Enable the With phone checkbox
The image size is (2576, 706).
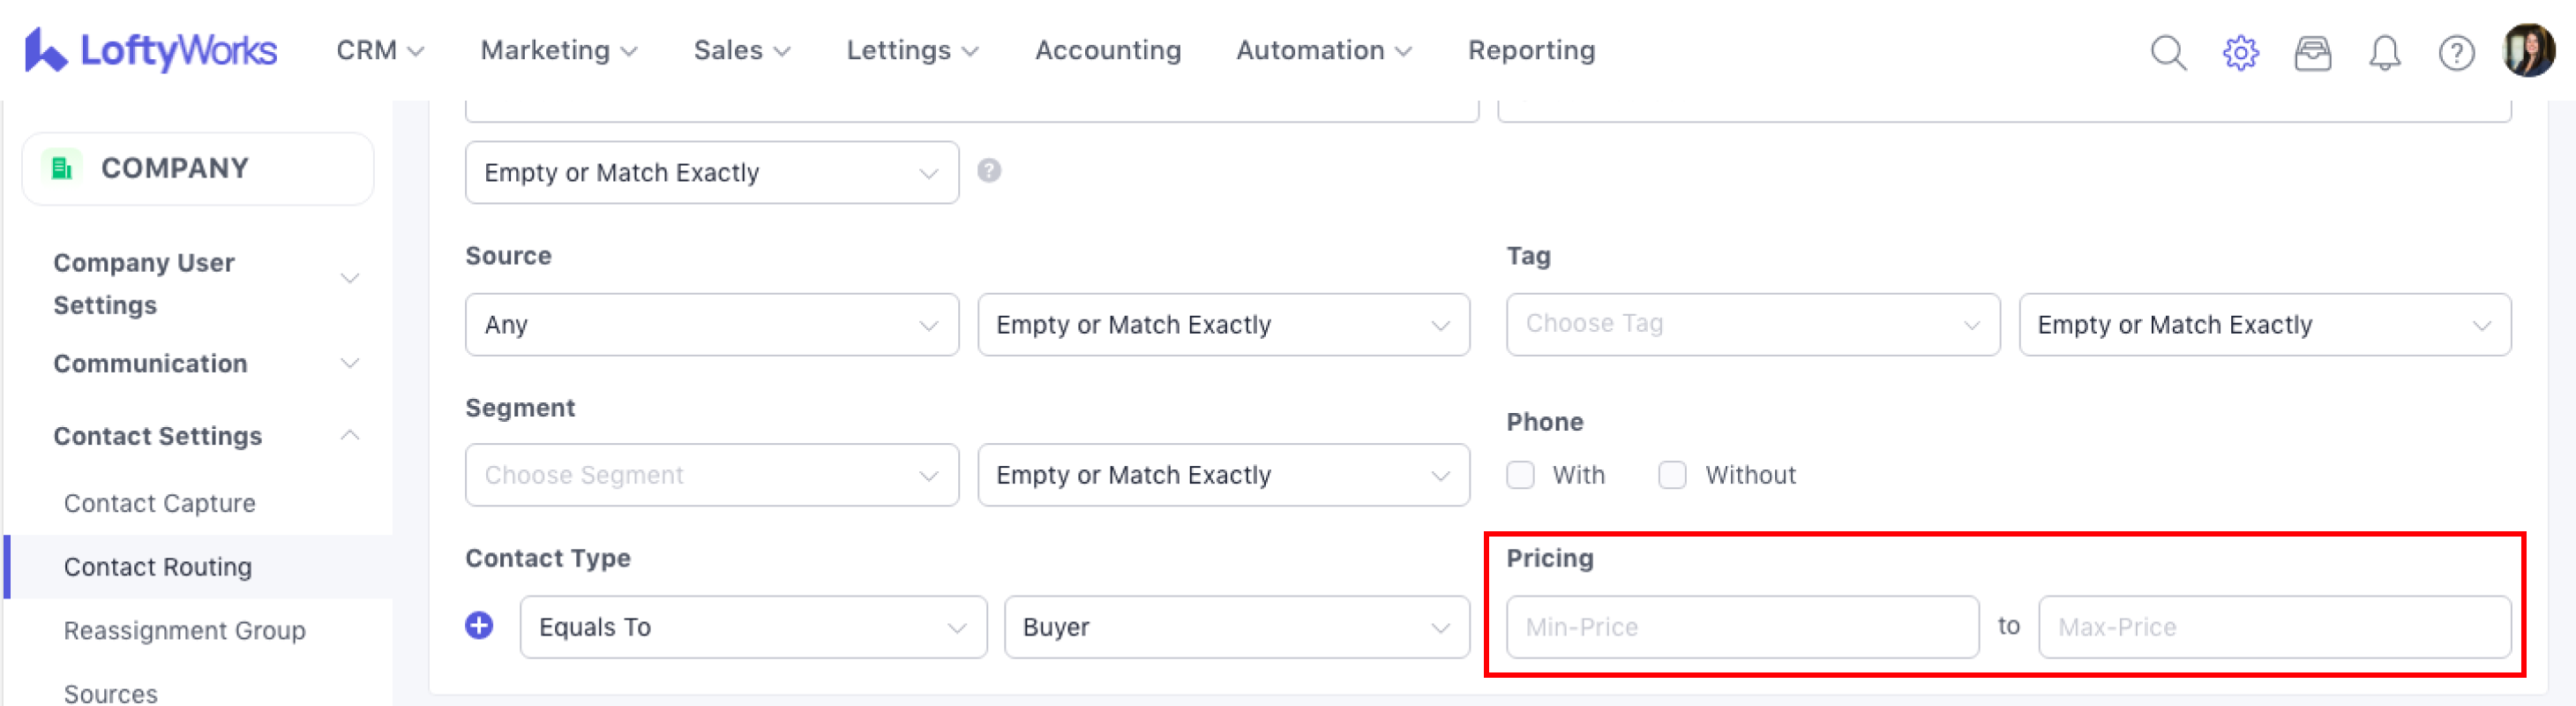coord(1520,475)
